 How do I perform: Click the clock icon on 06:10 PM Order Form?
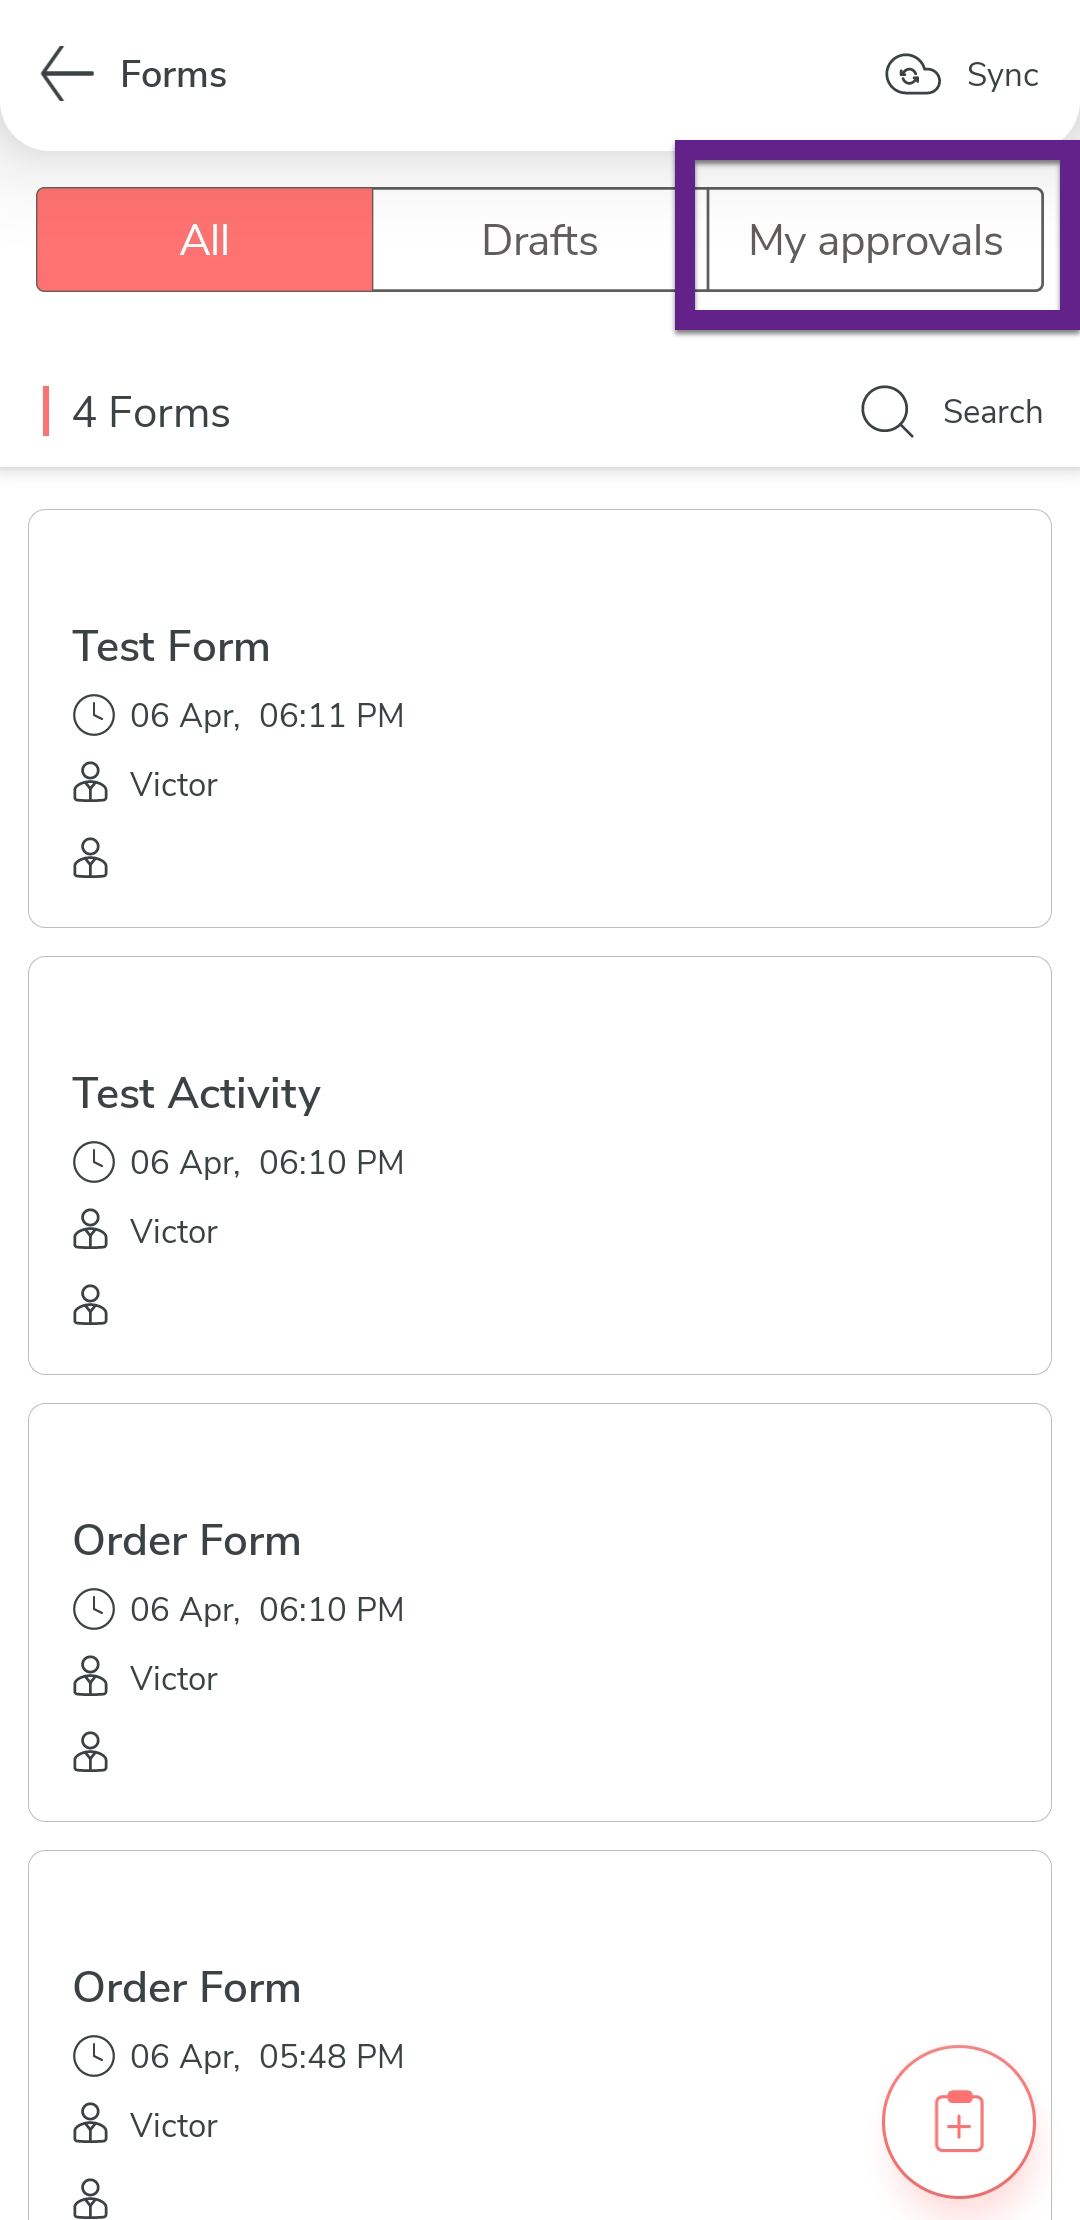[94, 1609]
